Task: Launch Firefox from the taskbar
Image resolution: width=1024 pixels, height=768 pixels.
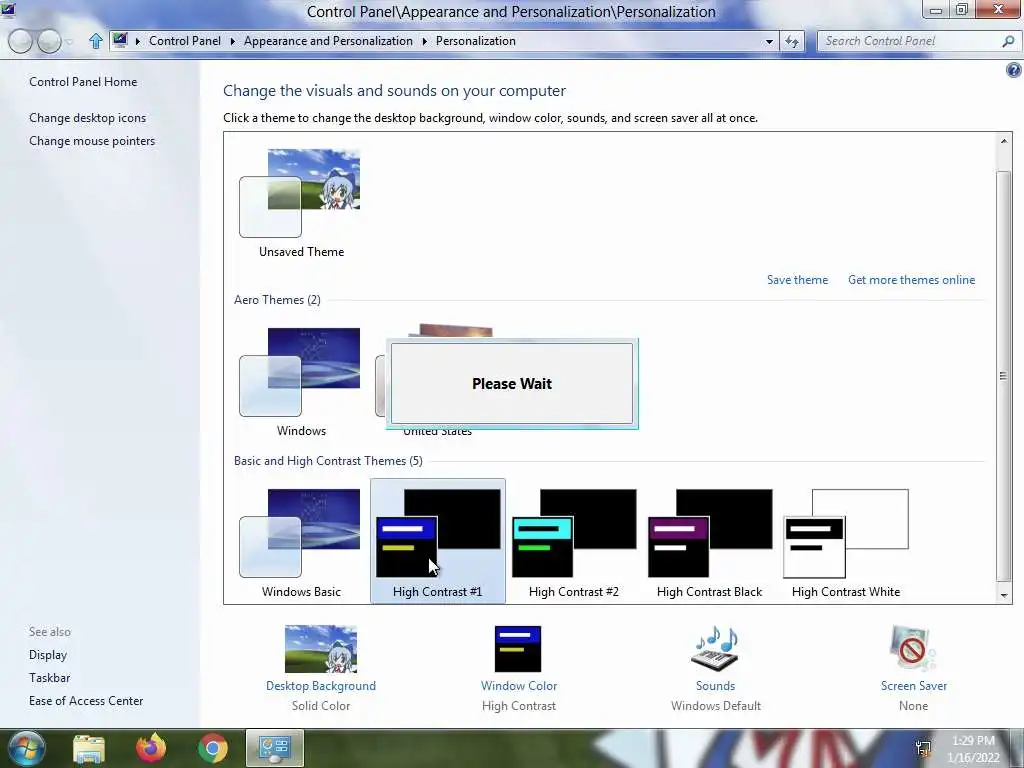Action: (151, 748)
